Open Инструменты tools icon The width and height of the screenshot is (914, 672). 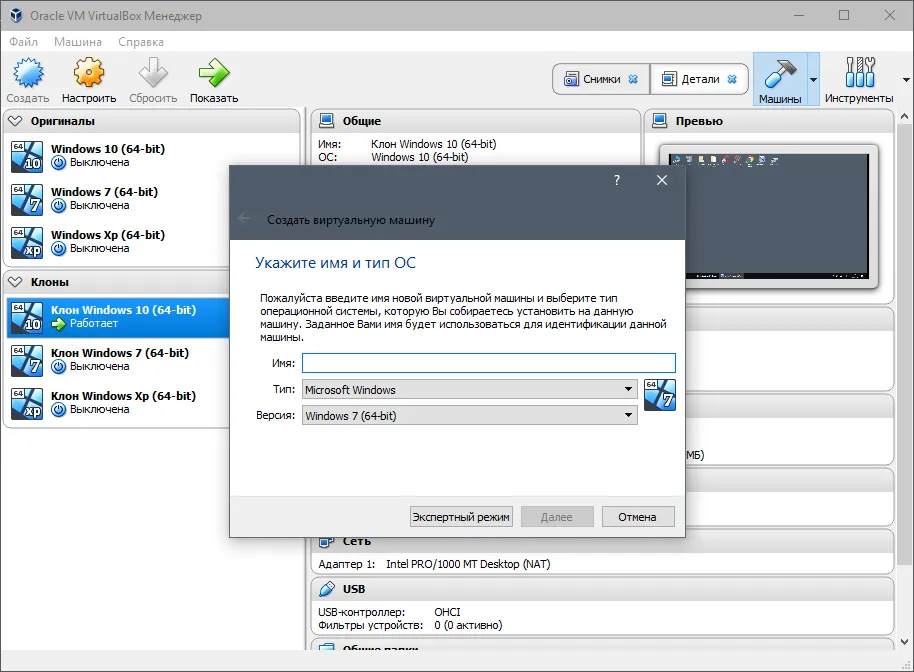860,72
